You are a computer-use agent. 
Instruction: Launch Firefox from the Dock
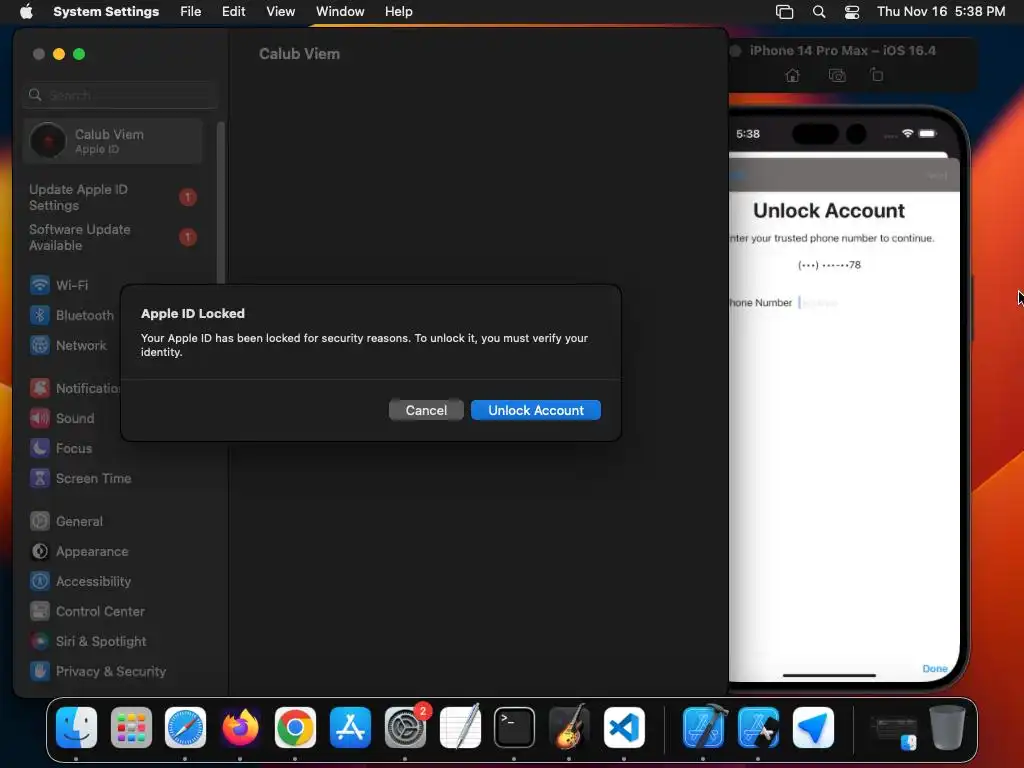[240, 728]
